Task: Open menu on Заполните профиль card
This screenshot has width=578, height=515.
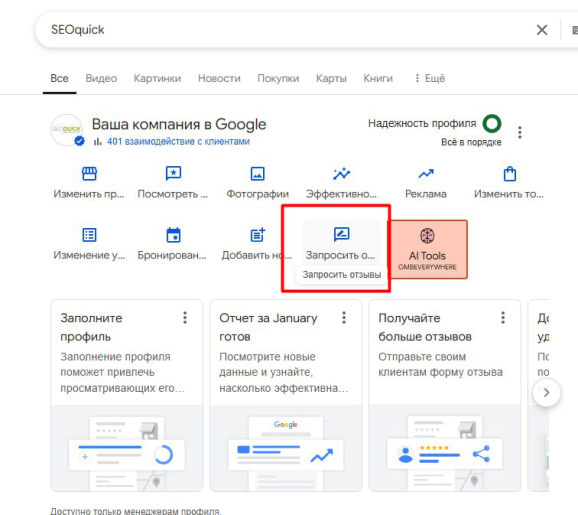Action: (x=185, y=317)
